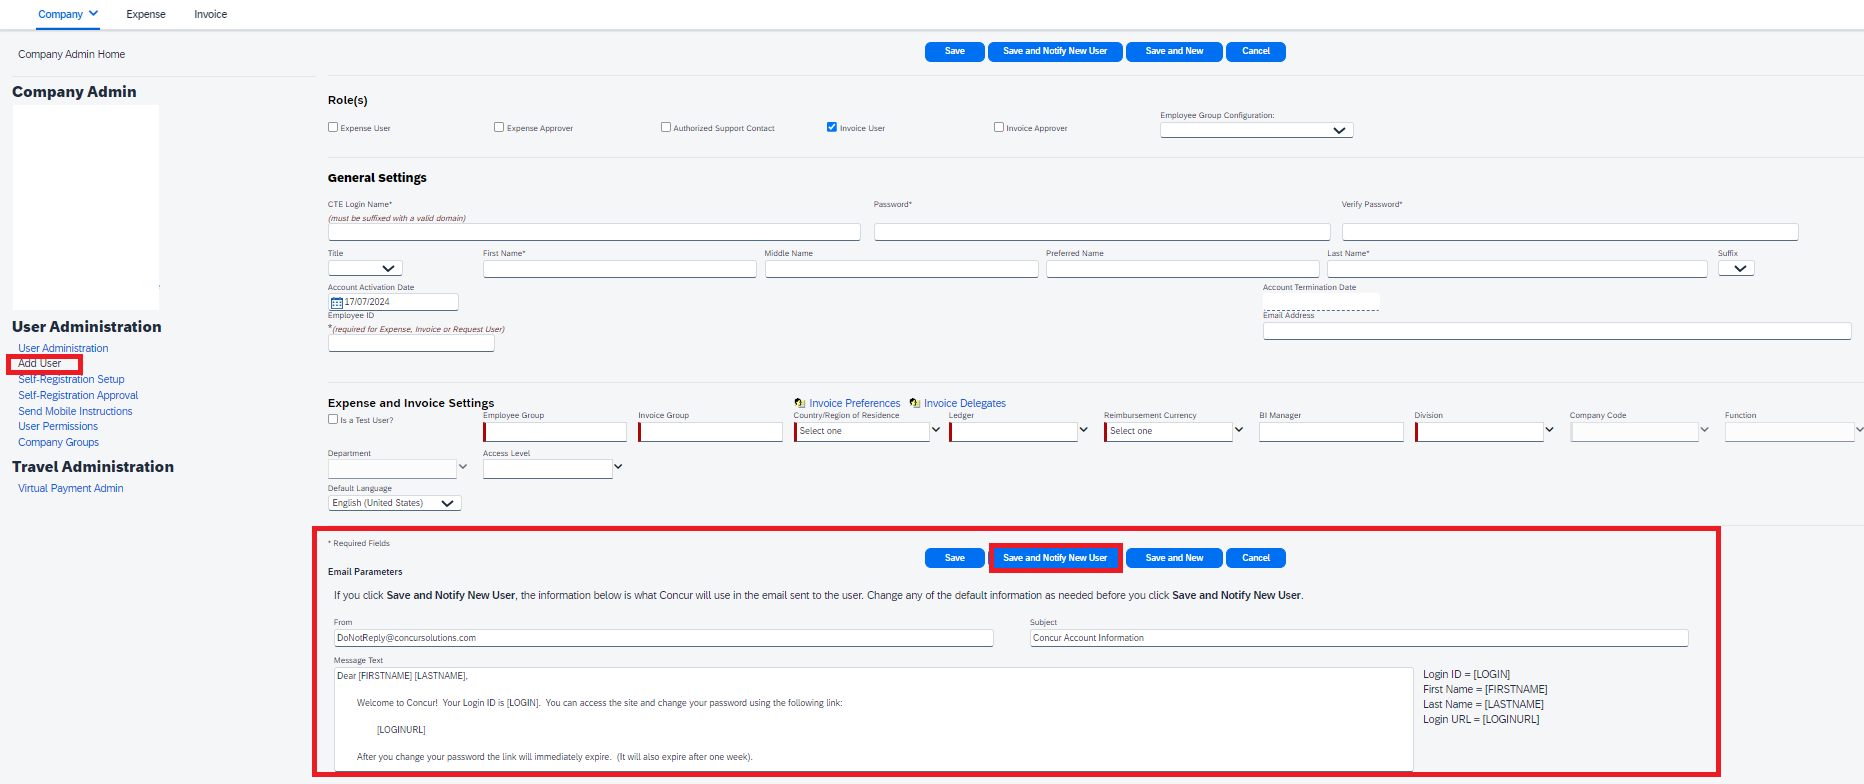The image size is (1864, 784).
Task: Select Add User in sidebar
Action: (40, 363)
